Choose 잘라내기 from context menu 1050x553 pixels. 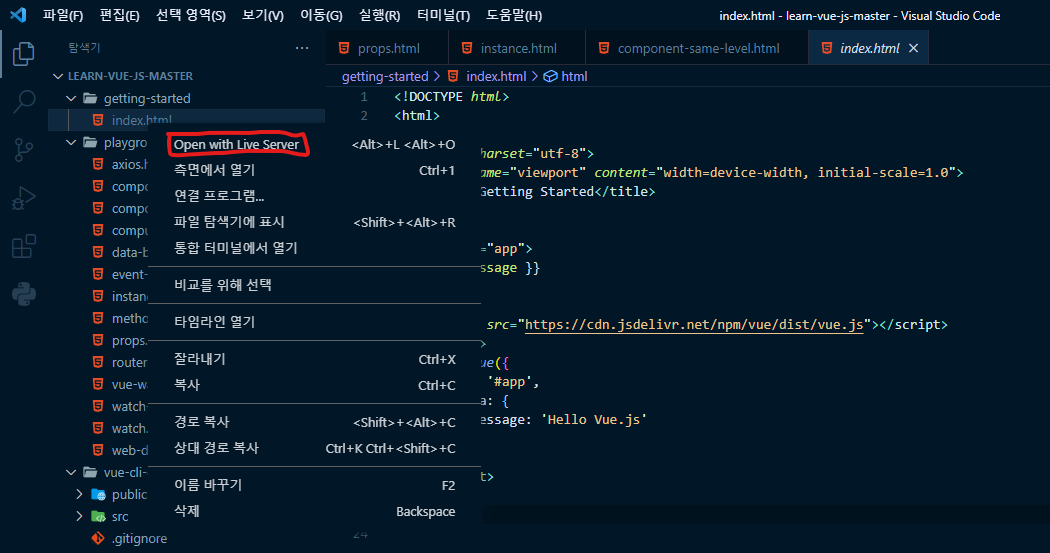click(314, 359)
